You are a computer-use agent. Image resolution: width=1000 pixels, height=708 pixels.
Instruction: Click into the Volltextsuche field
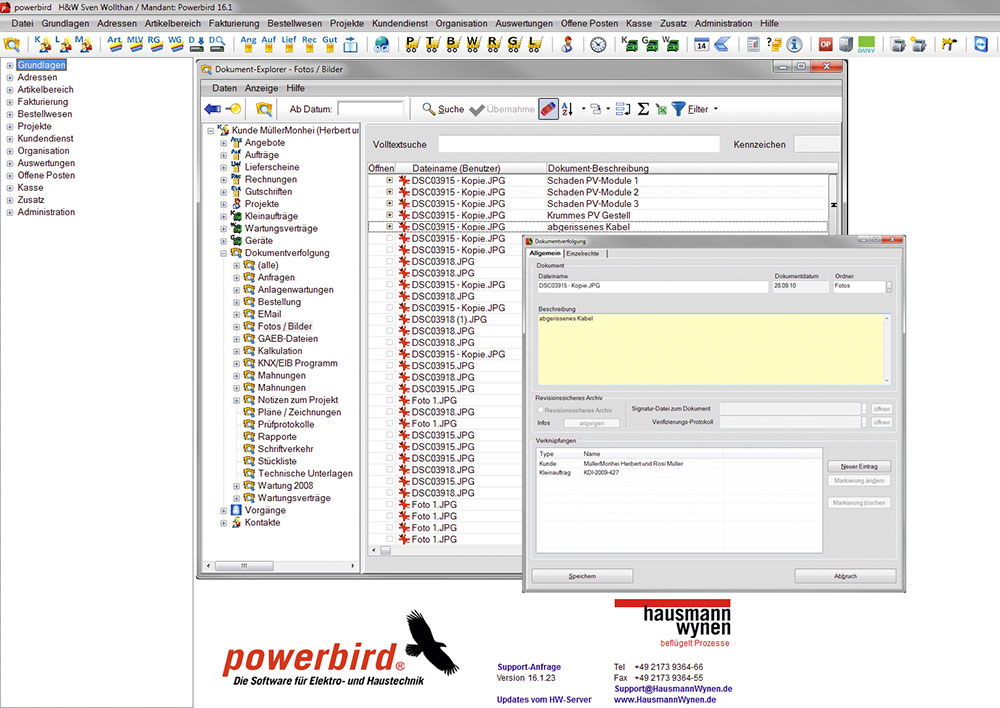pyautogui.click(x=578, y=144)
